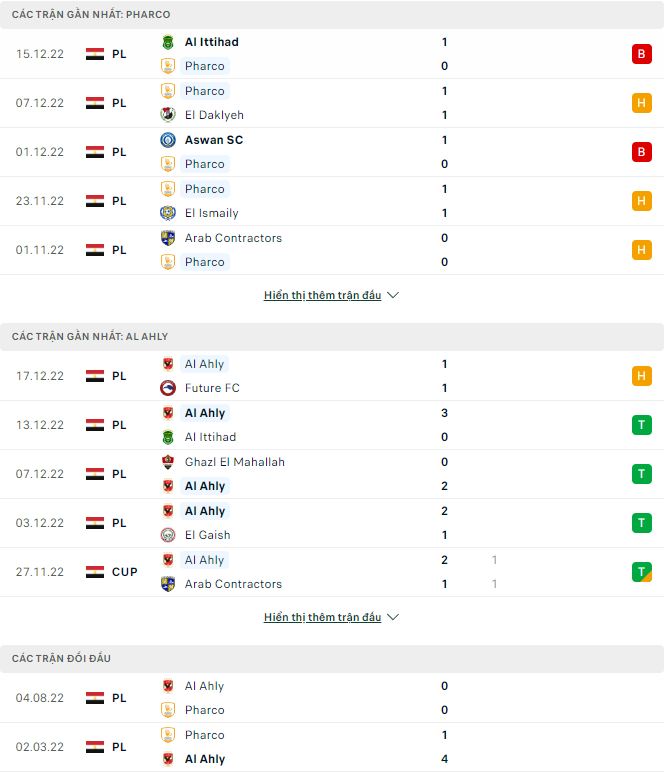Click Egypt flag on the 27.11.22 CUP match
This screenshot has height=773, width=671.
[95, 572]
